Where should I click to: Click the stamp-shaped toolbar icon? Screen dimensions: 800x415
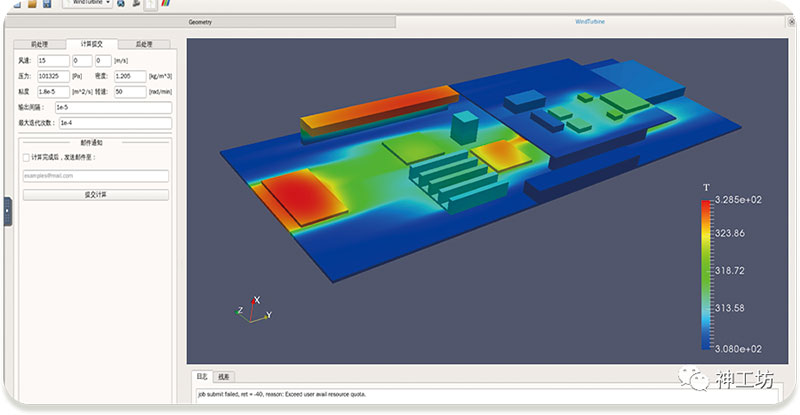[x=136, y=4]
